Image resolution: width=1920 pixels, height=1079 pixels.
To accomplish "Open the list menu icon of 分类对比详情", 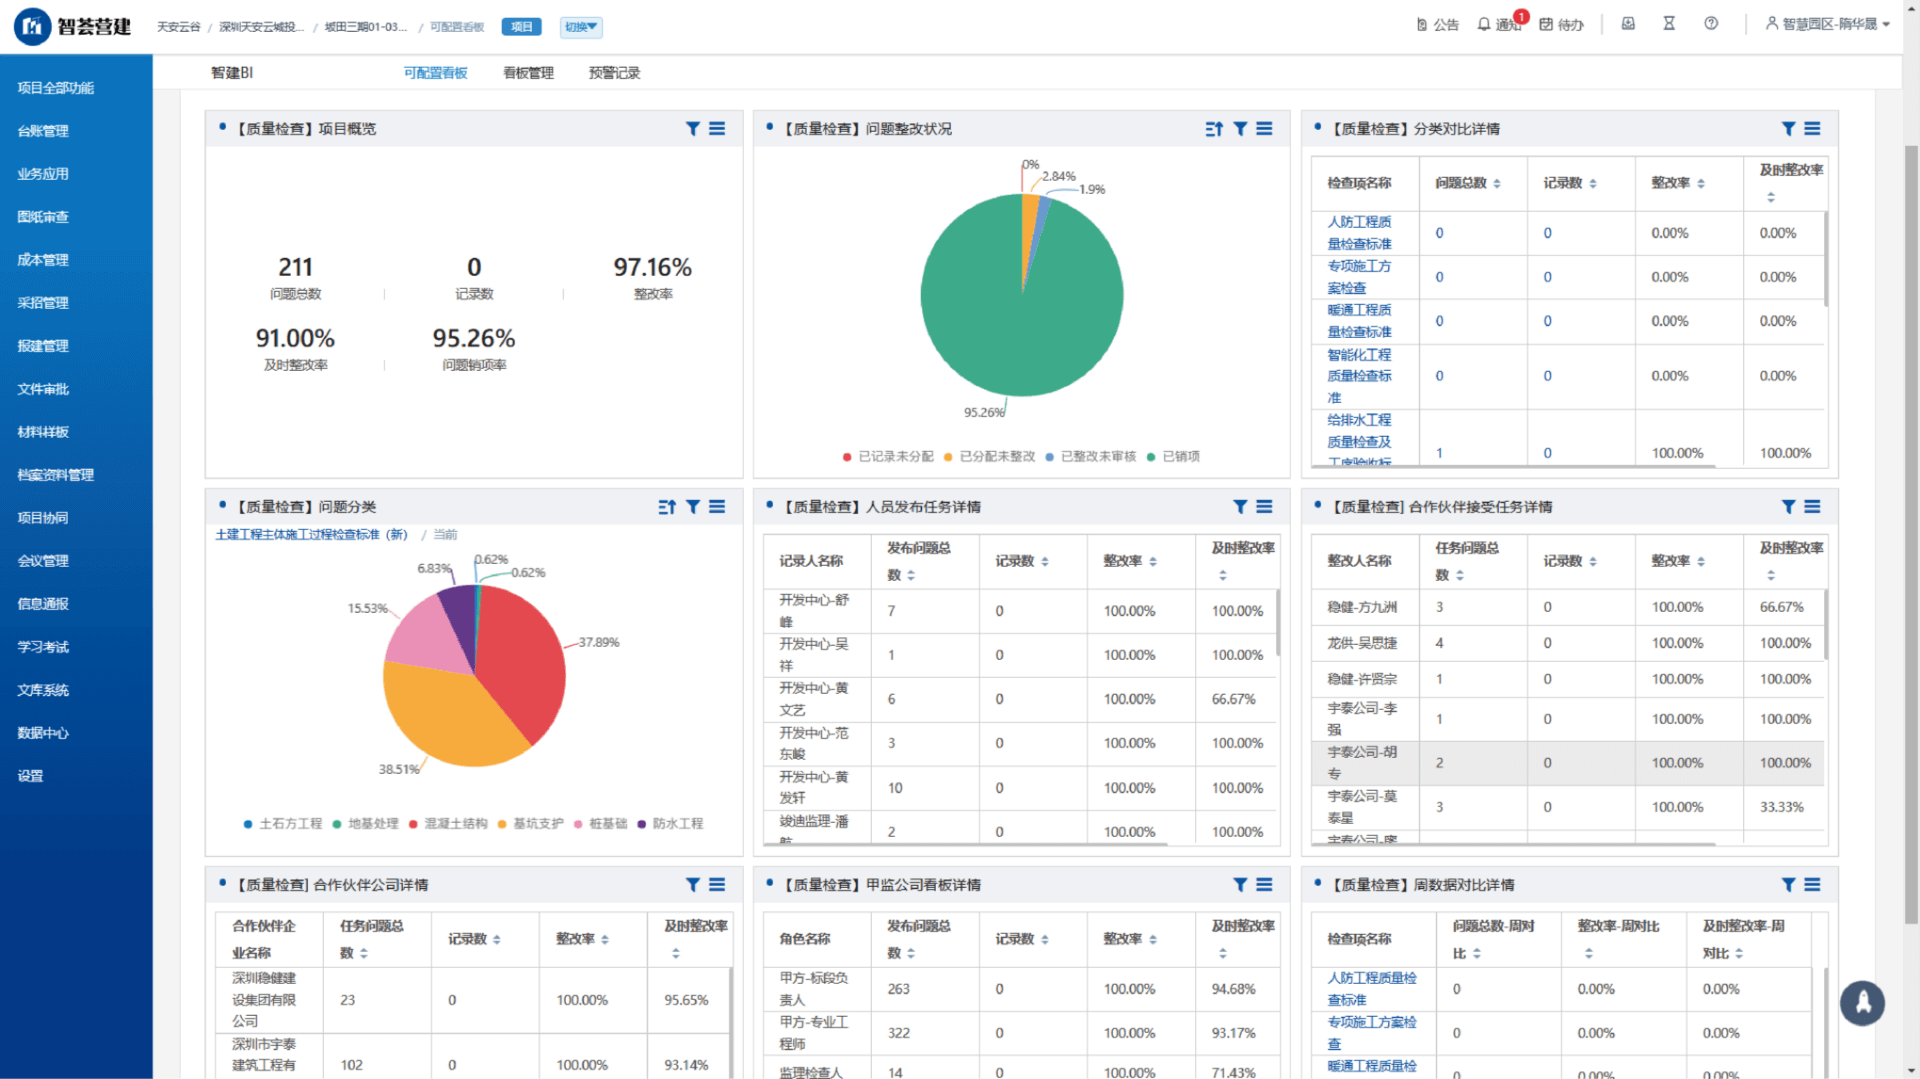I will [x=1812, y=129].
